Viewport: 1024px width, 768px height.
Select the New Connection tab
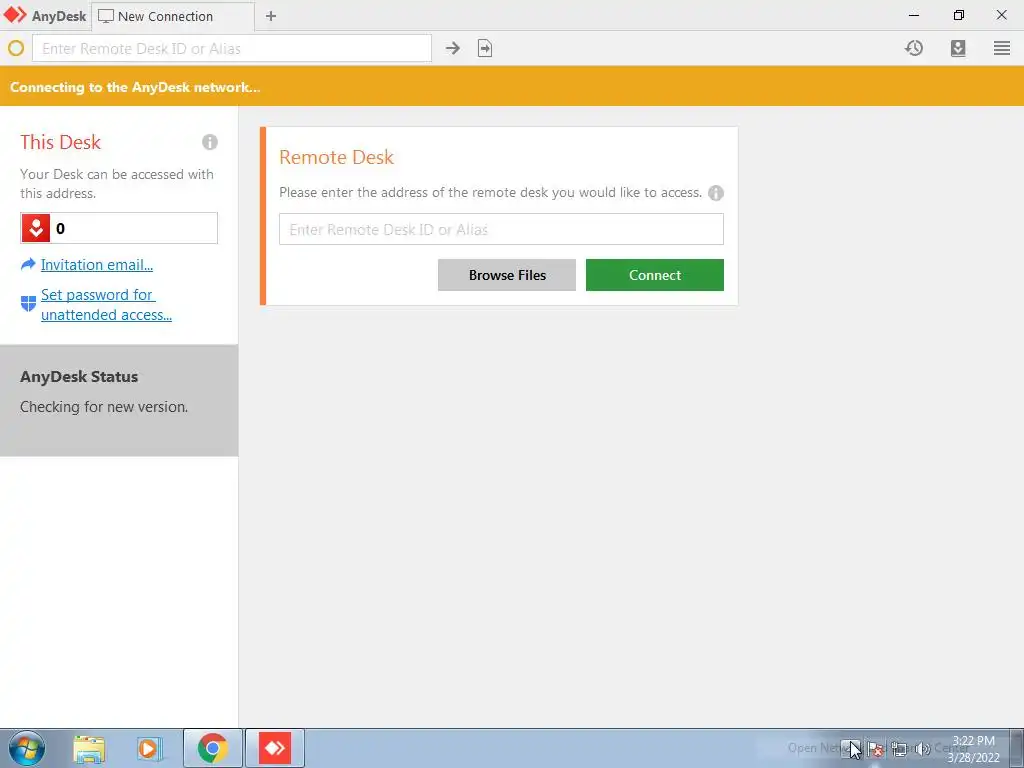pos(173,16)
